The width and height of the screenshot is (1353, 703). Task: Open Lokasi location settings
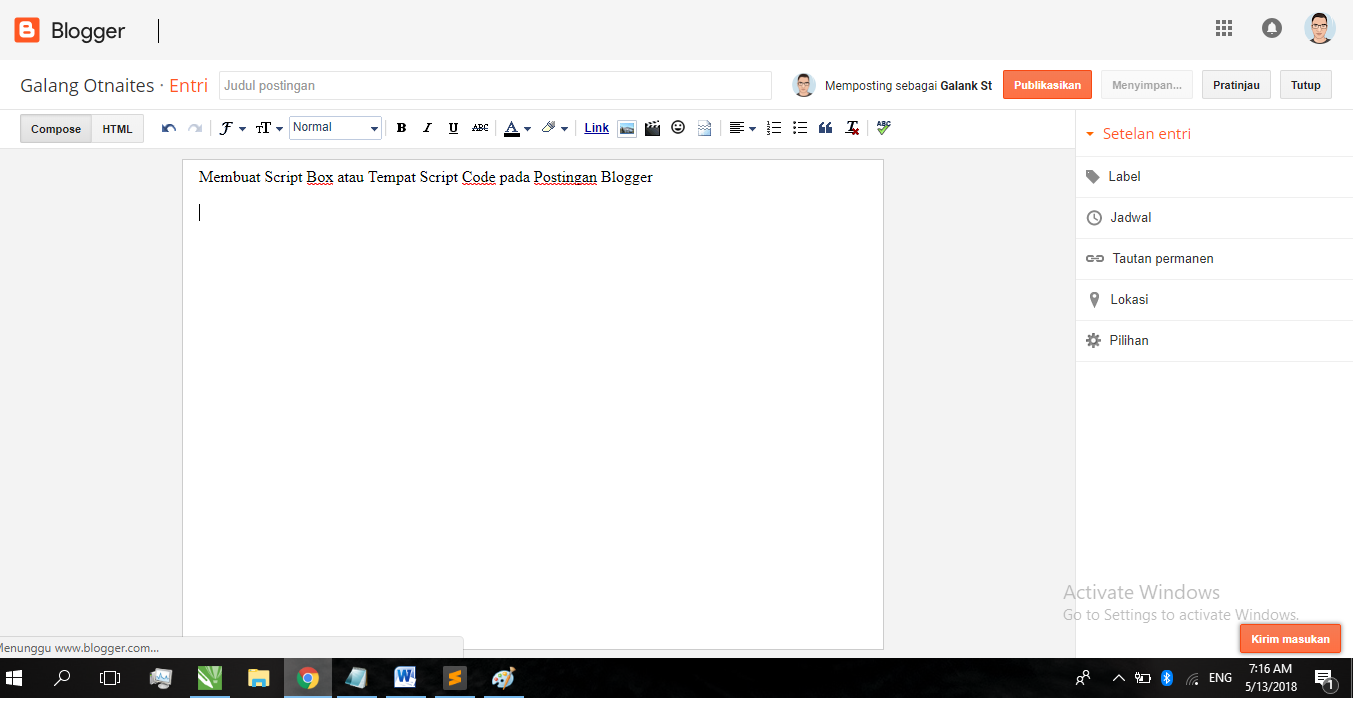point(1214,300)
